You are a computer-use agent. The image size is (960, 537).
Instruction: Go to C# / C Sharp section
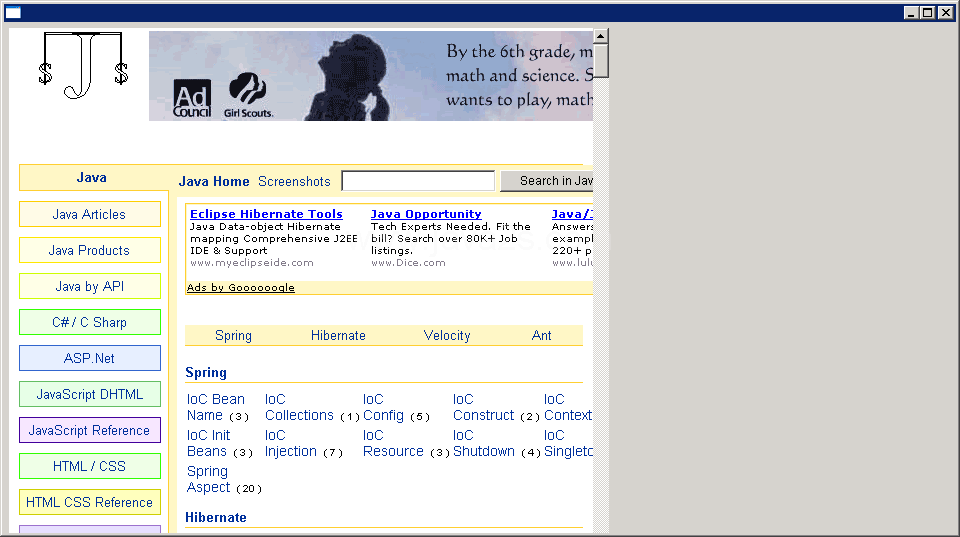pos(89,323)
